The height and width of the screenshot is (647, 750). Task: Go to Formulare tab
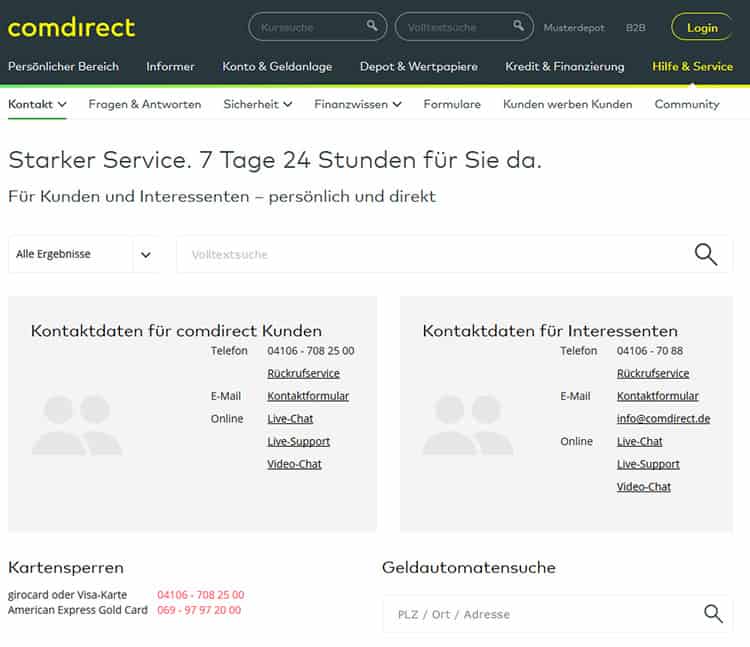452,104
